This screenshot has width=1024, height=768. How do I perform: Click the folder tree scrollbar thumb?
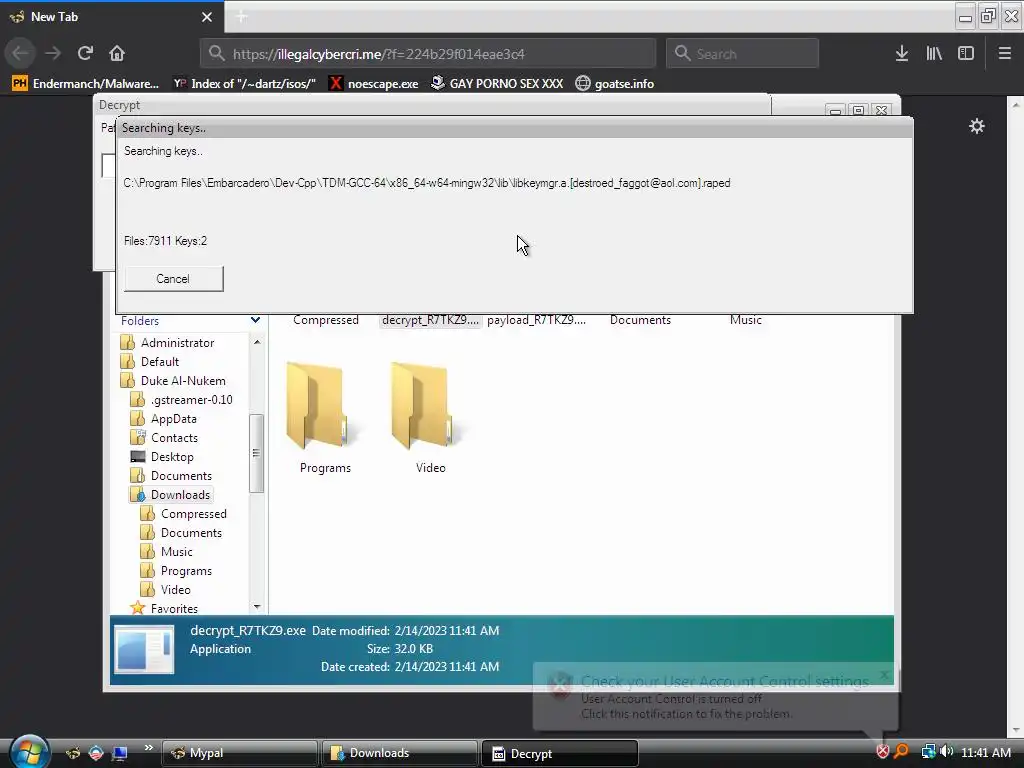tap(257, 453)
